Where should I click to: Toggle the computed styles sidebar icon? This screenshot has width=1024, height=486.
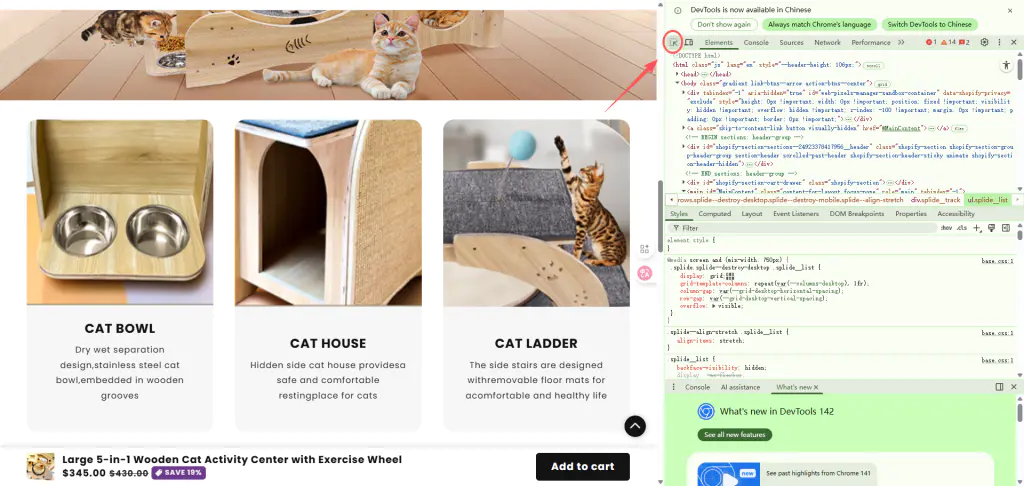1006,228
